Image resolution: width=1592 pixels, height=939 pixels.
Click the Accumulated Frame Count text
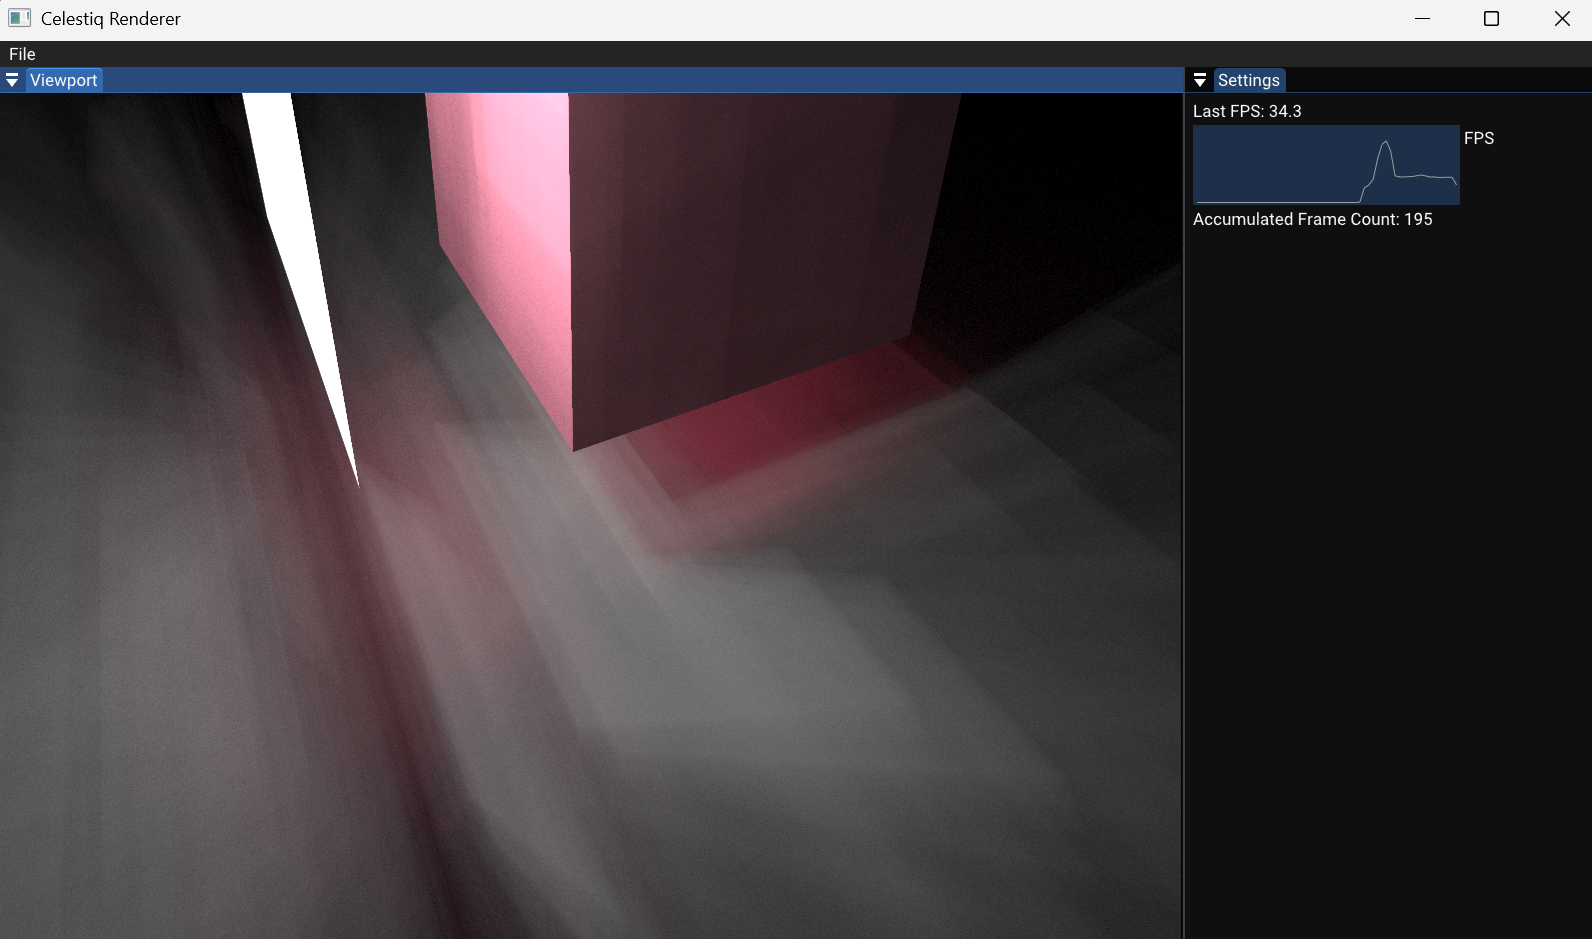point(1312,219)
